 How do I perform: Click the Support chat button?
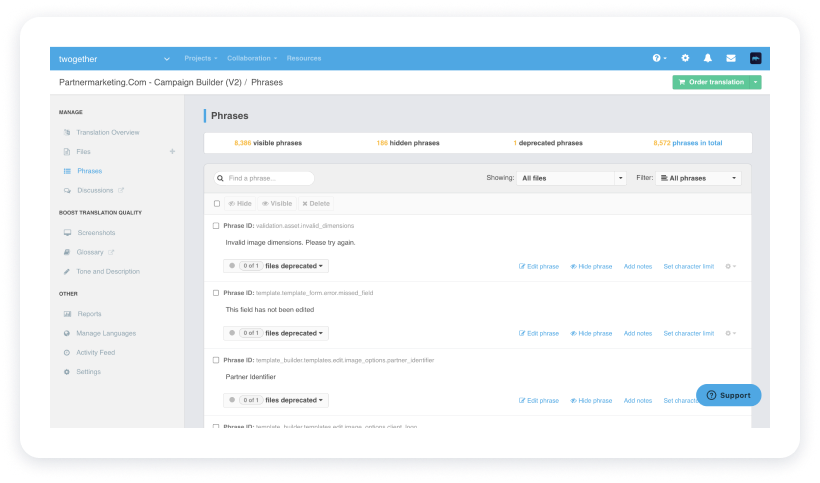click(728, 395)
